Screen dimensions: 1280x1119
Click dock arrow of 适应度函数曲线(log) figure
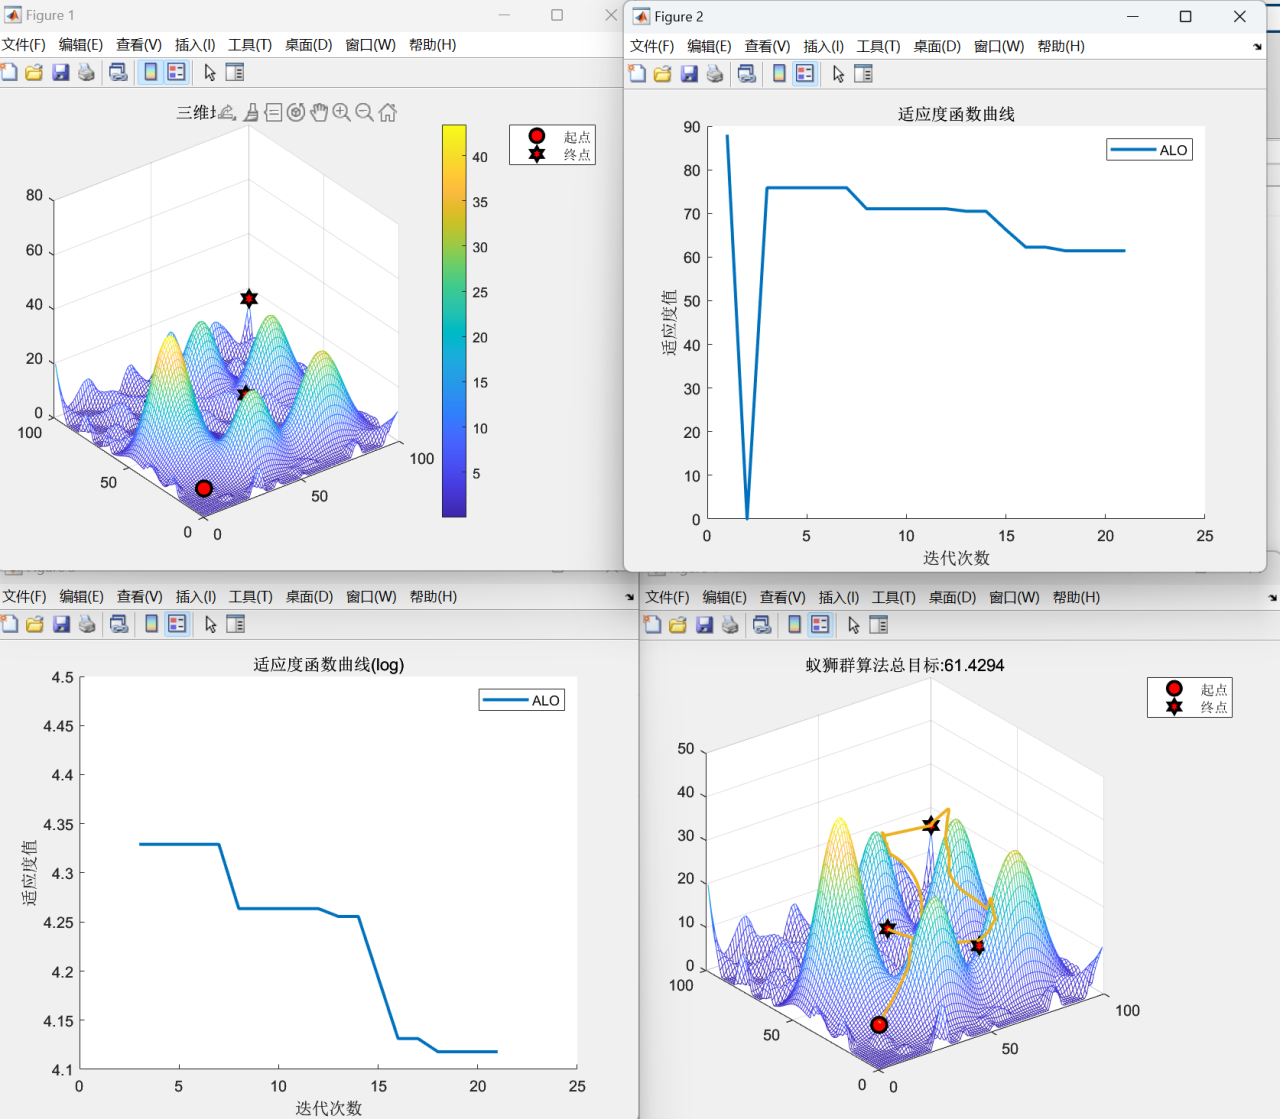click(x=630, y=597)
